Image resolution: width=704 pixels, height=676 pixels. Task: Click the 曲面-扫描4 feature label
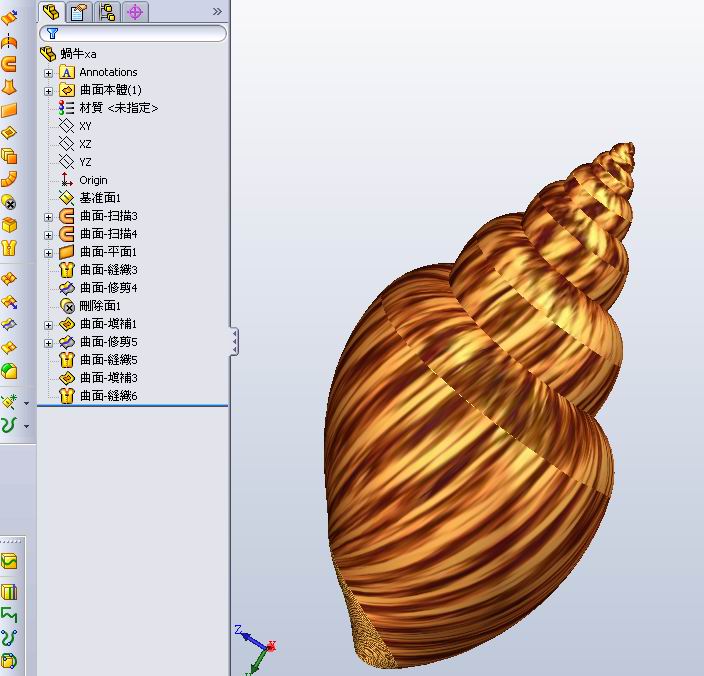[x=109, y=234]
